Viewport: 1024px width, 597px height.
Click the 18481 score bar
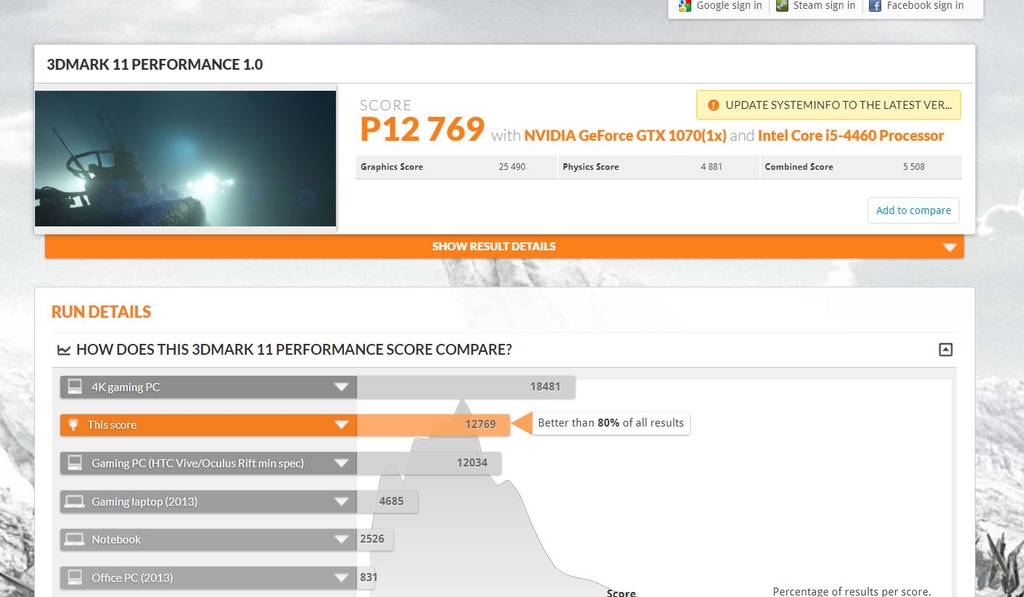pyautogui.click(x=466, y=387)
